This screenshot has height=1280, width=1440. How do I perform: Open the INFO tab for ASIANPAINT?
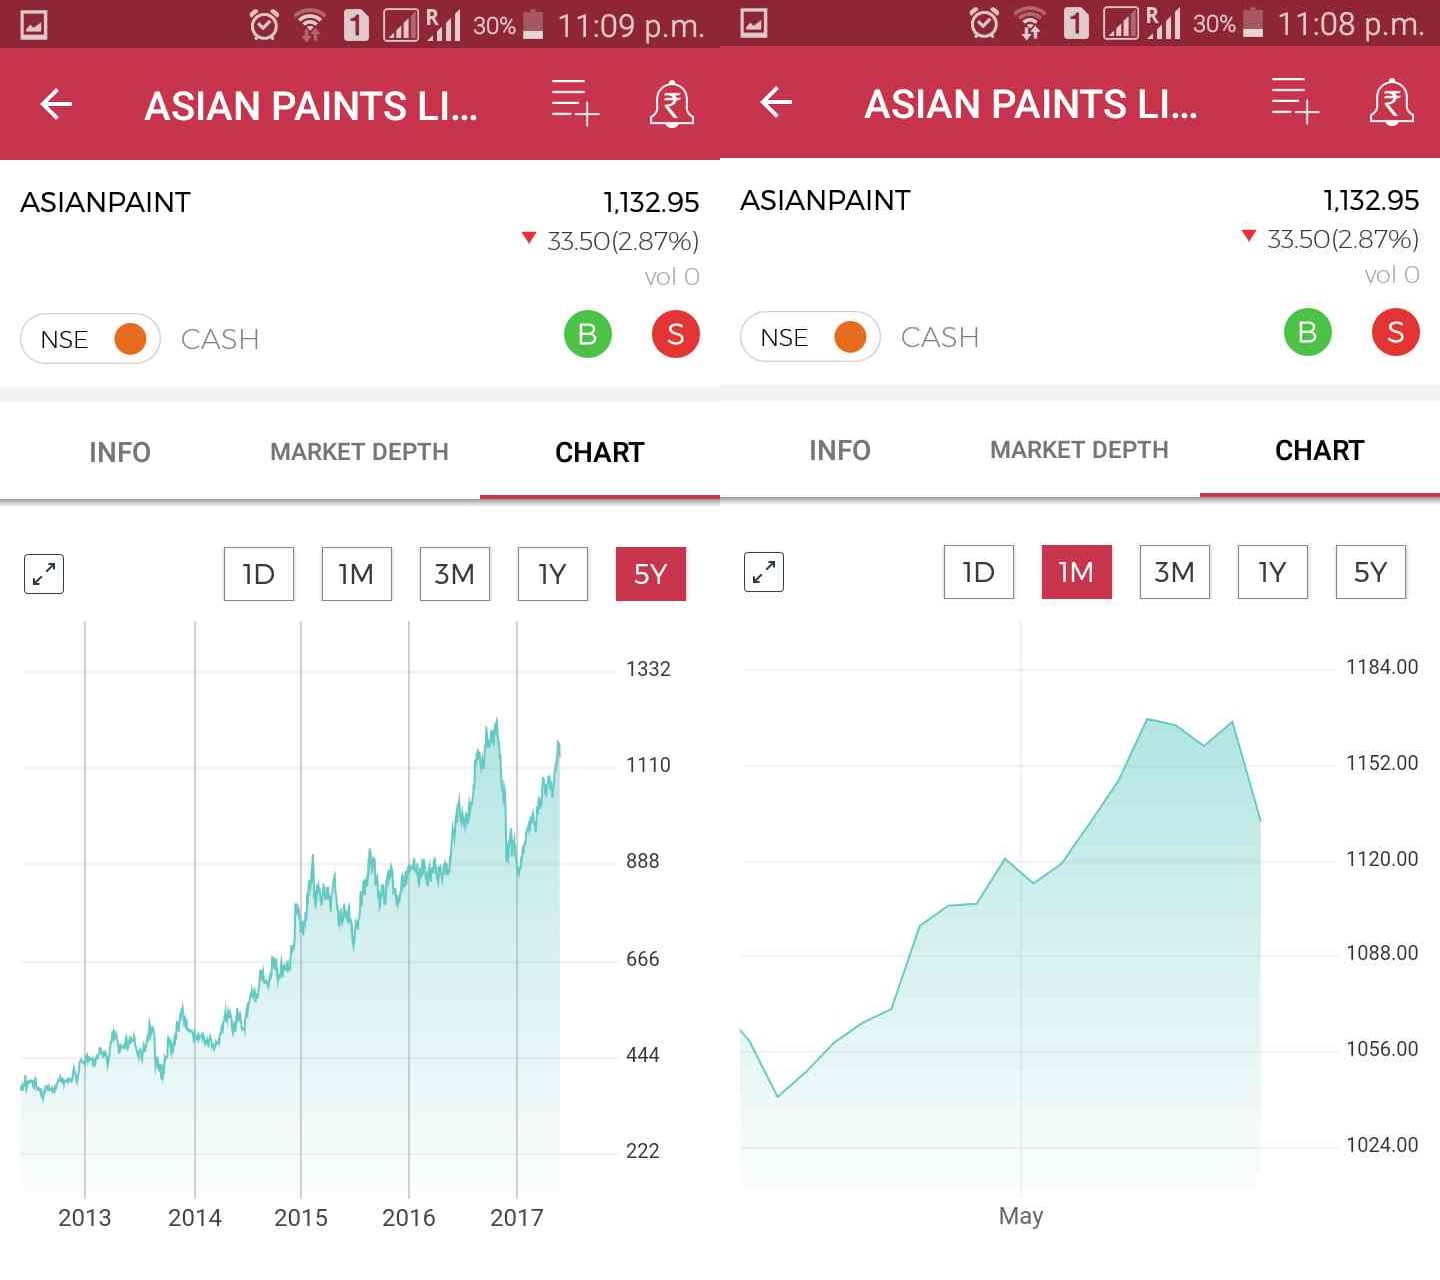point(120,452)
